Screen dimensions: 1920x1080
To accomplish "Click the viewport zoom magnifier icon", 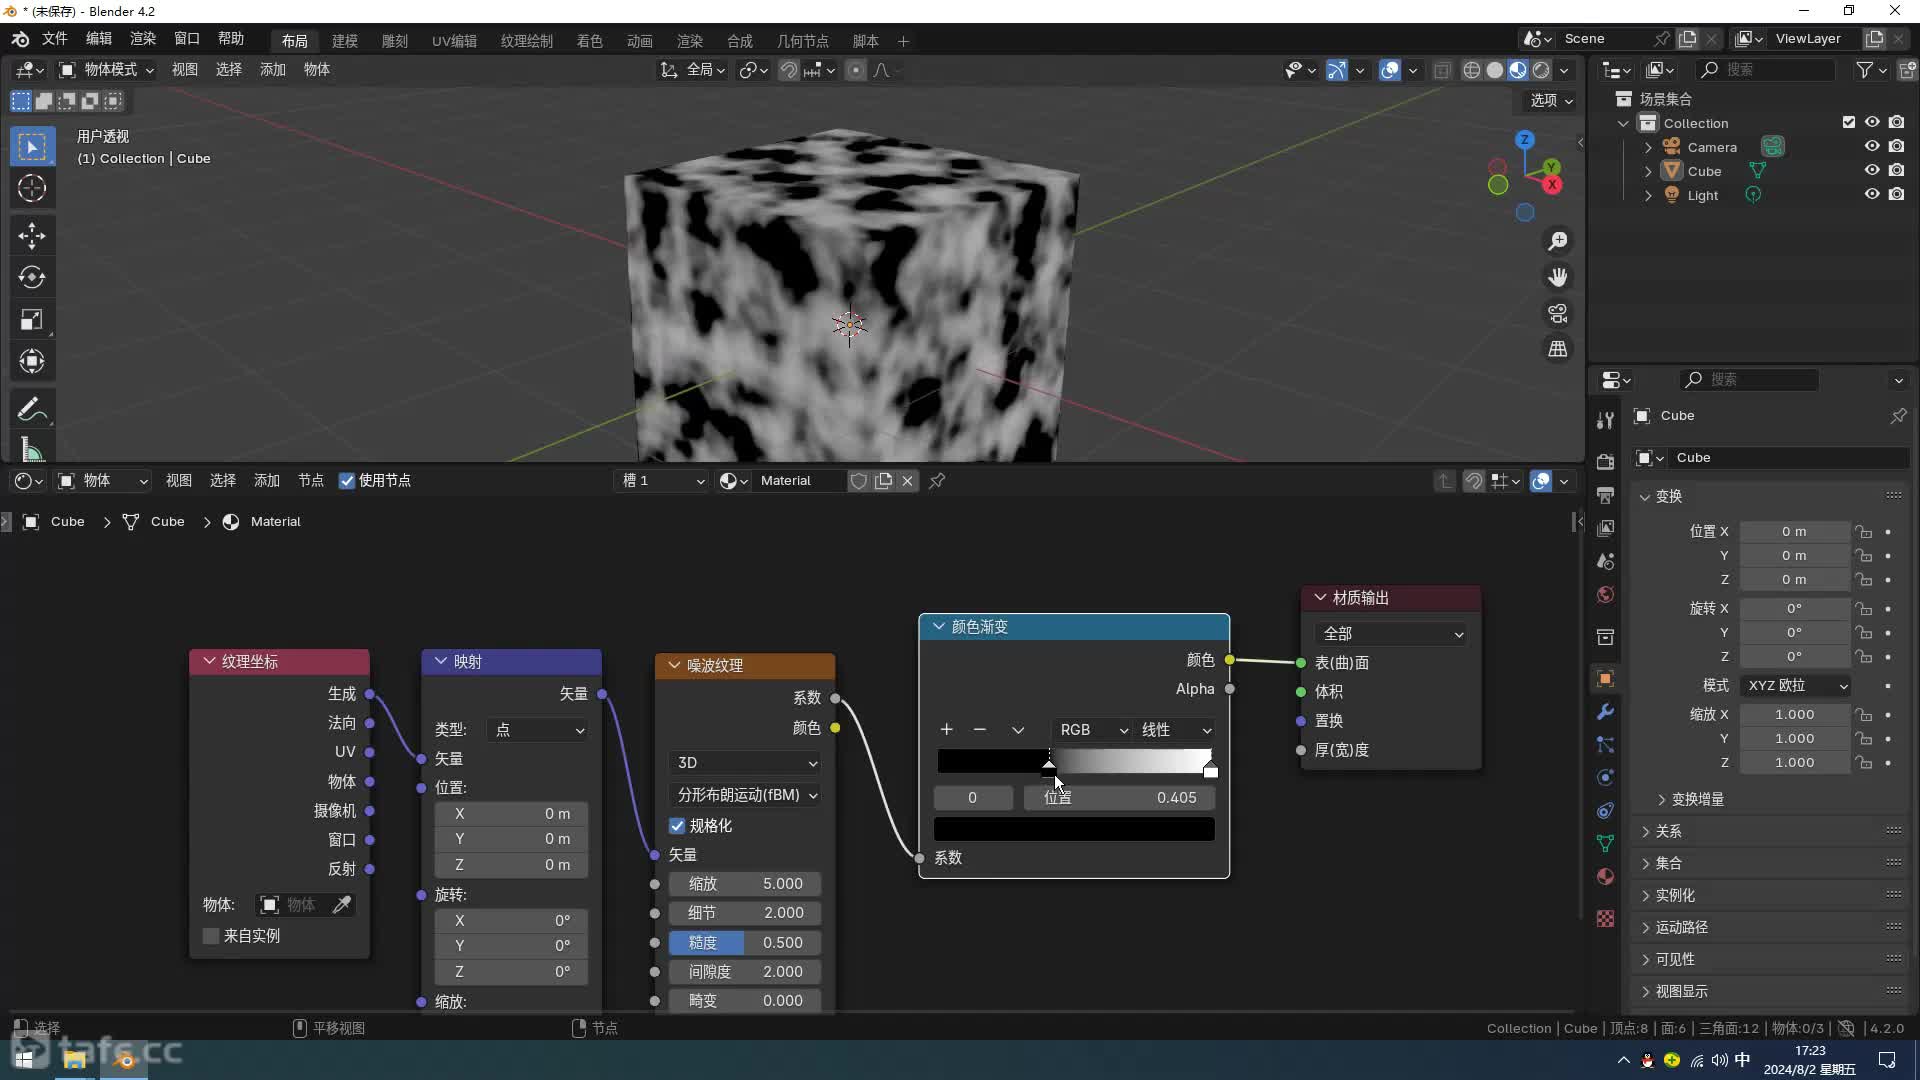I will point(1558,242).
